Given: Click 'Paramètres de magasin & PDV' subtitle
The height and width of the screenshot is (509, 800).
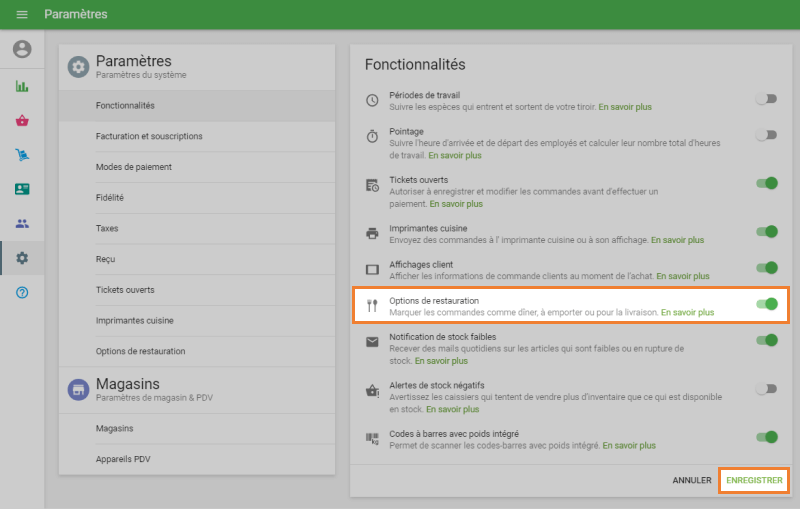Looking at the screenshot, I should point(155,398).
